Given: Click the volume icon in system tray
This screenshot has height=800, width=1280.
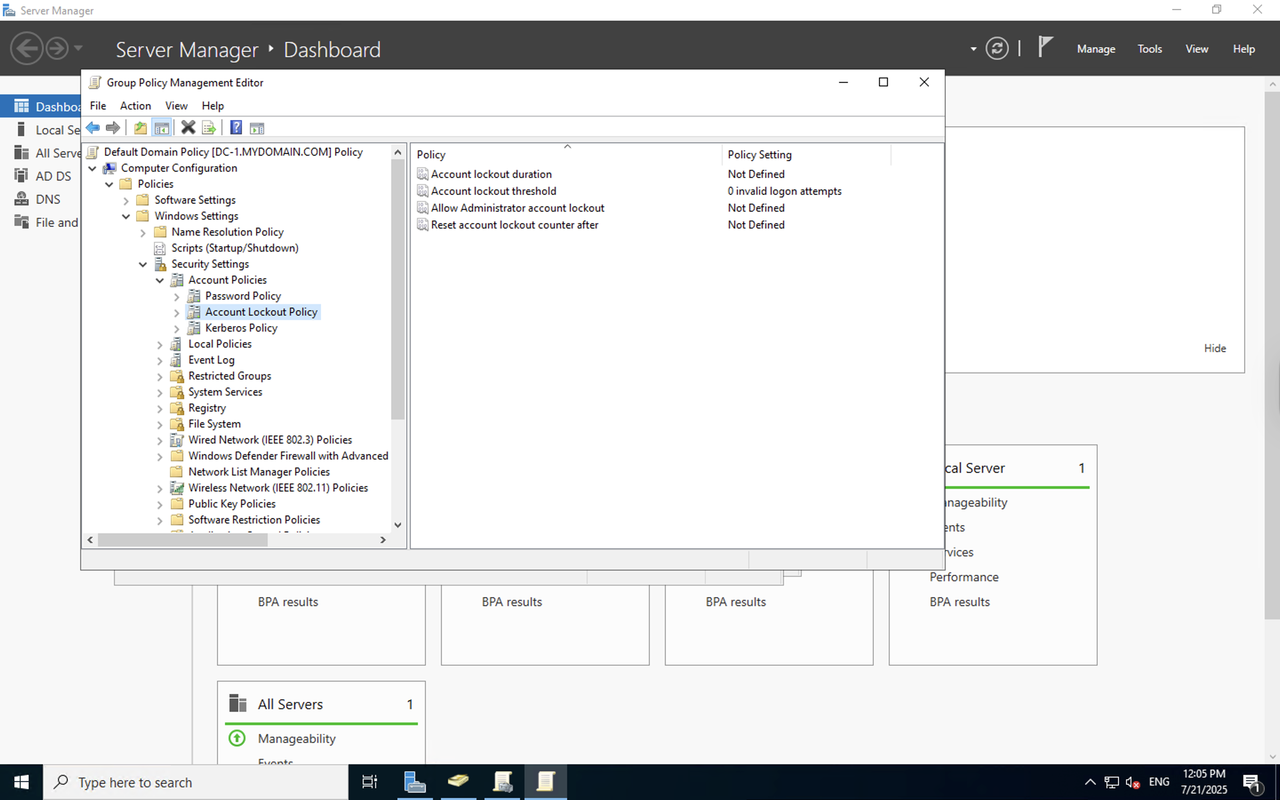Looking at the screenshot, I should pos(1133,782).
